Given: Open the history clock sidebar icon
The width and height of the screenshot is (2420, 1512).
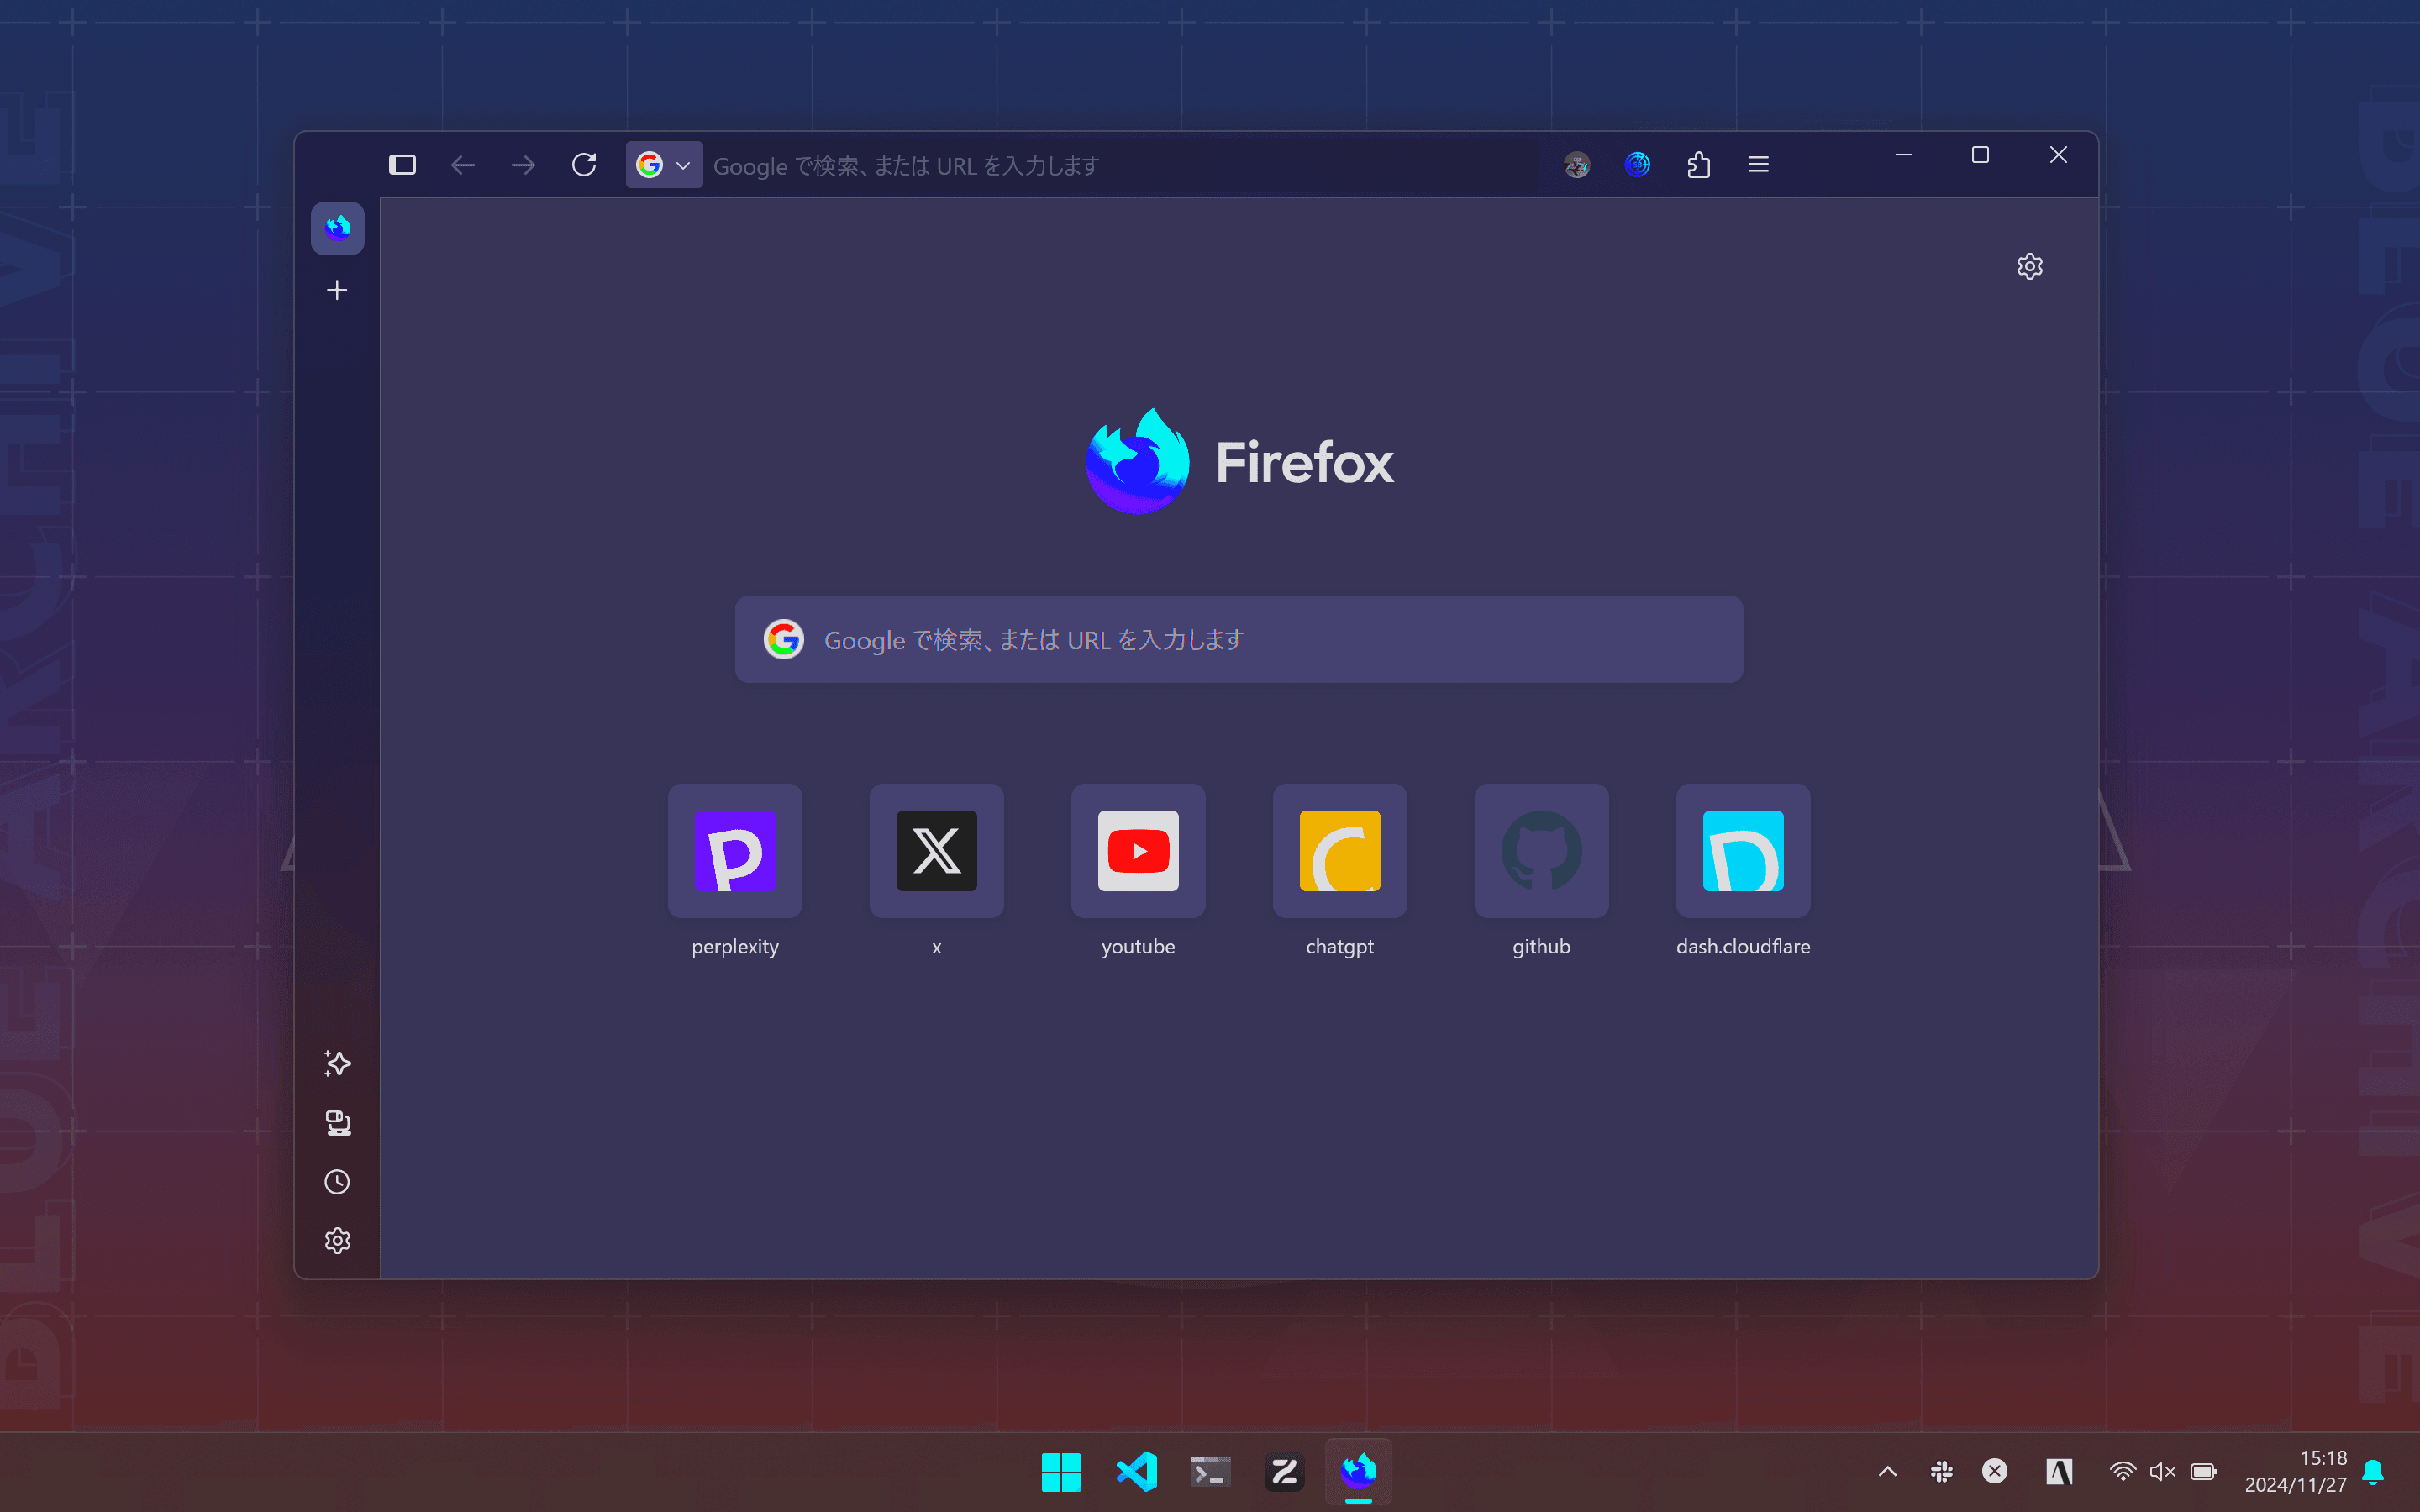Looking at the screenshot, I should (338, 1182).
